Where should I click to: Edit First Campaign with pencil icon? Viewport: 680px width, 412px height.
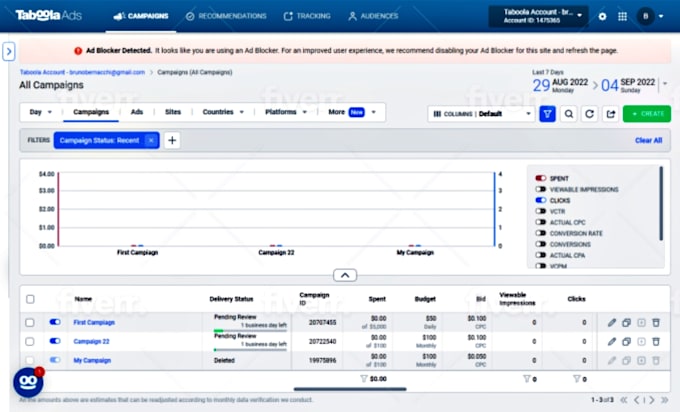point(612,322)
